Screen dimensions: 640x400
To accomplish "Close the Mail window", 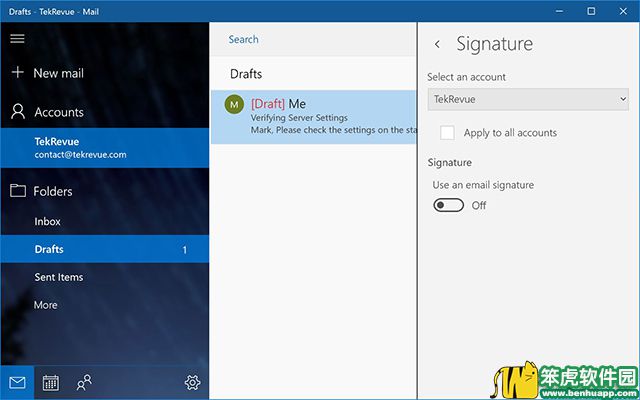I will click(623, 11).
